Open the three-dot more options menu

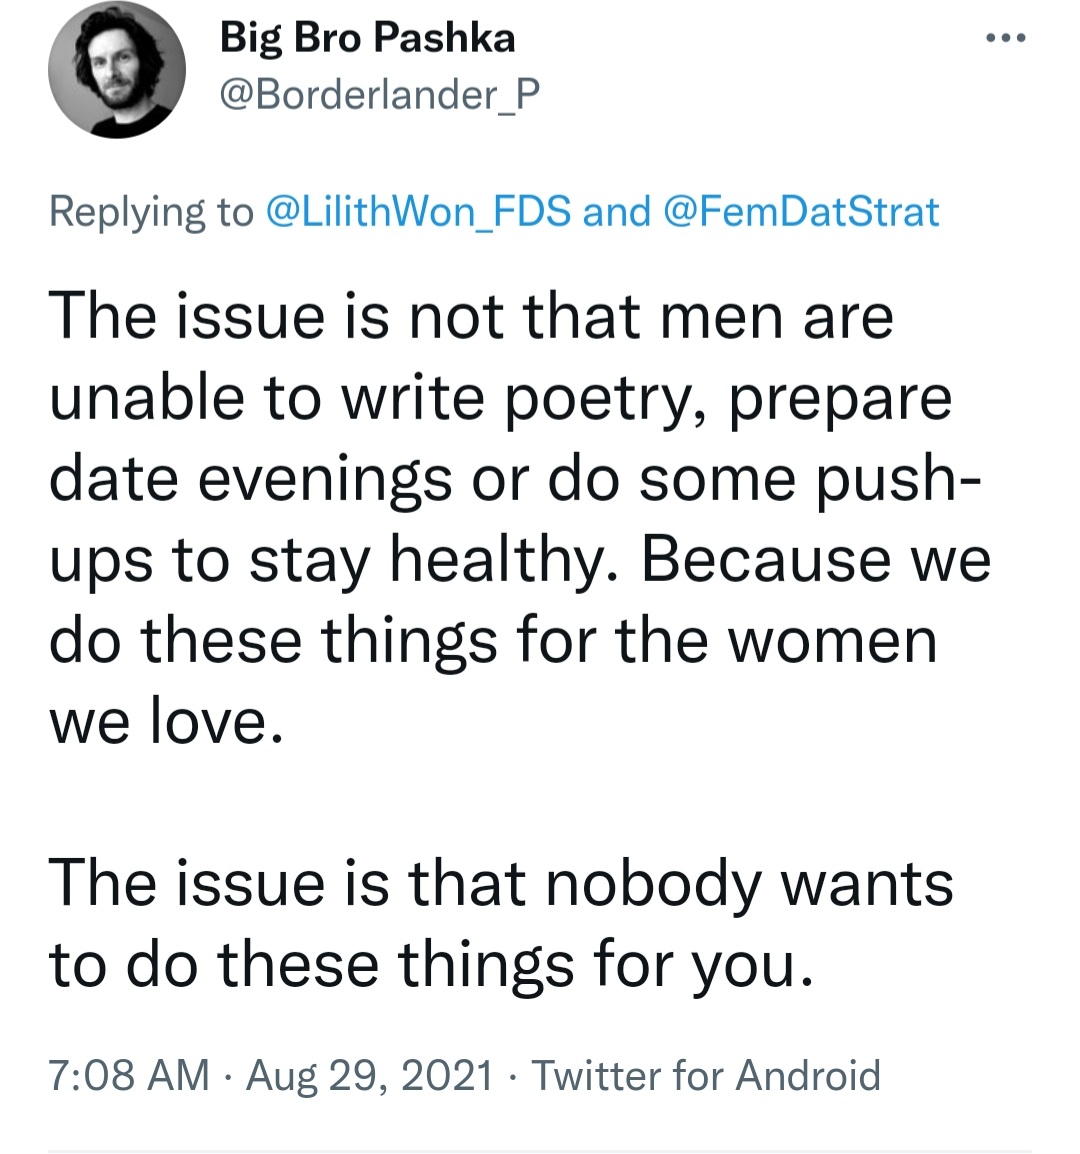click(x=1006, y=38)
